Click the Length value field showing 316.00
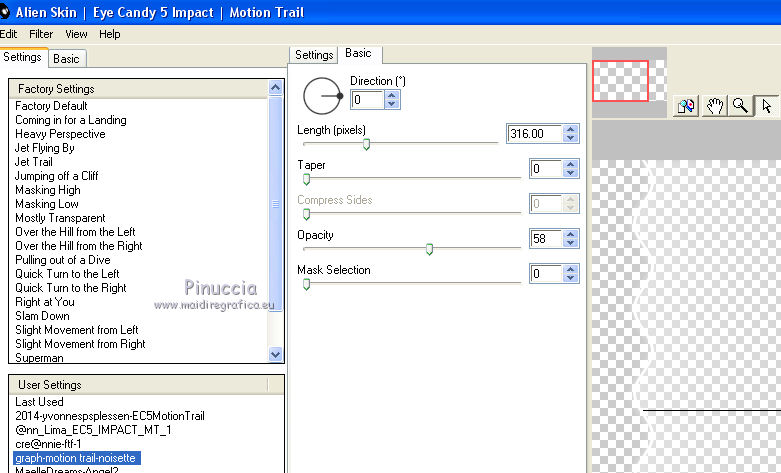This screenshot has width=781, height=473. tap(534, 133)
